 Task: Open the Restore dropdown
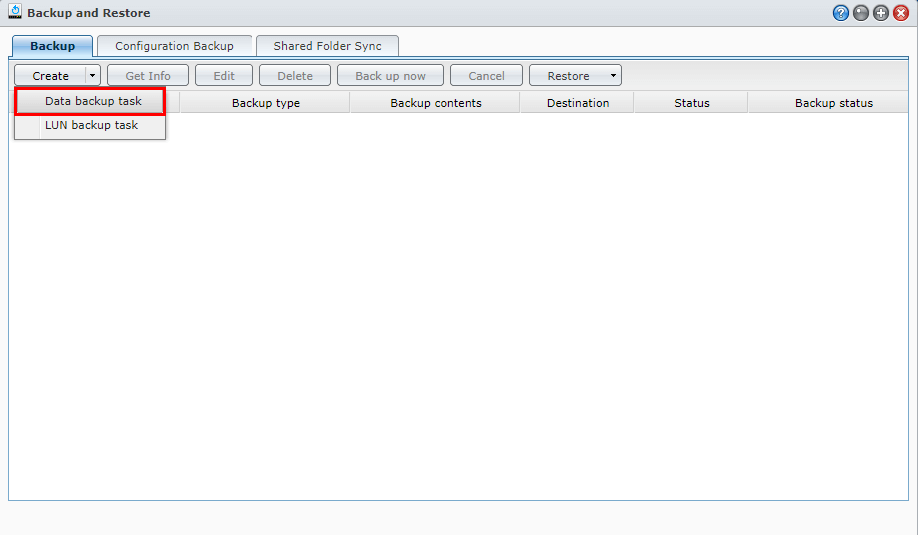(x=575, y=76)
